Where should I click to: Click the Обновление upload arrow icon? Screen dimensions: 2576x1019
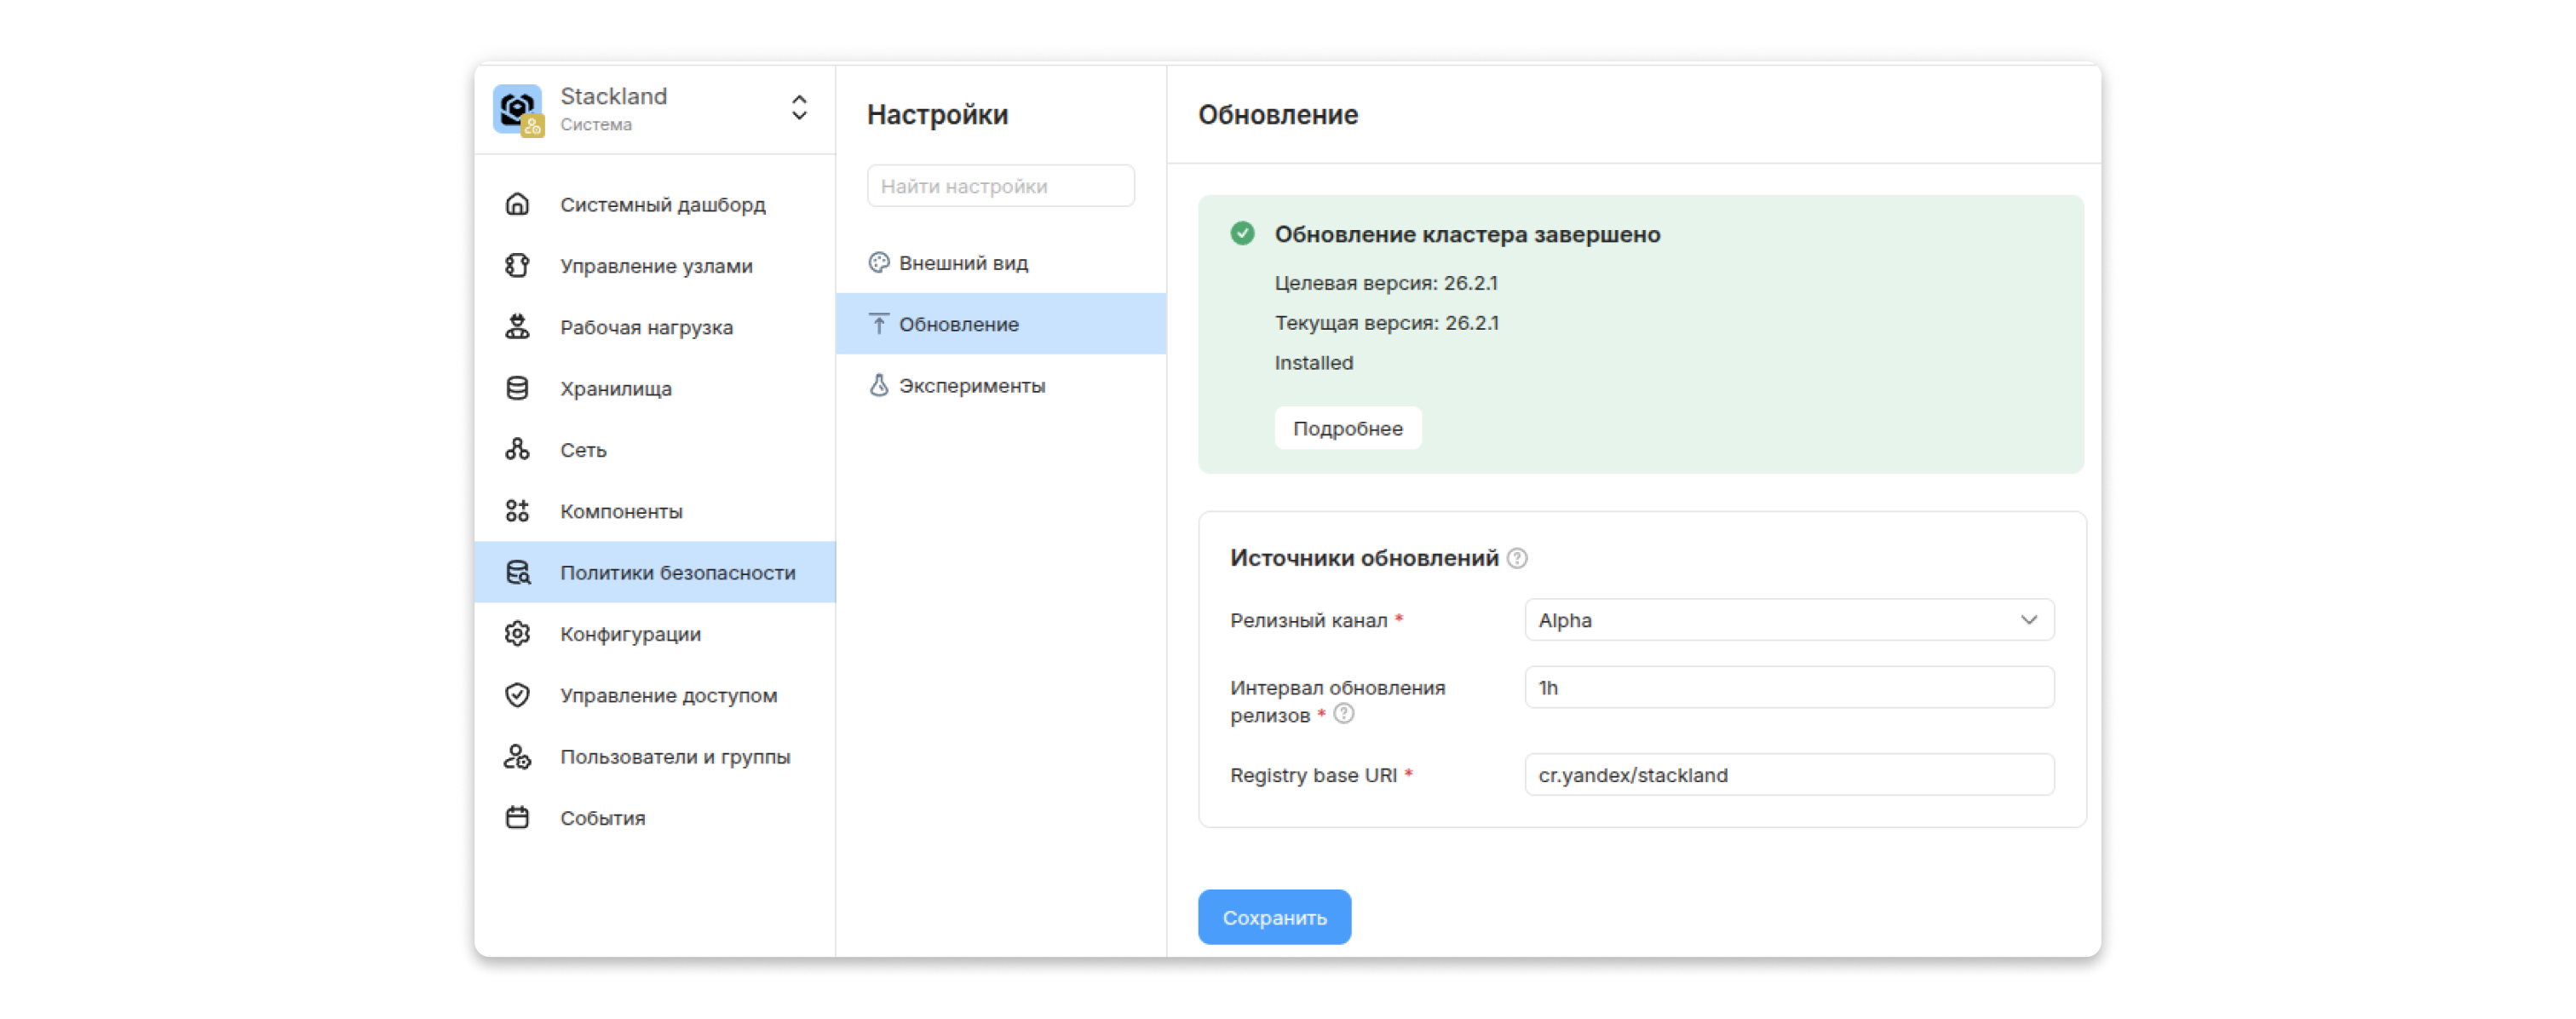tap(879, 323)
